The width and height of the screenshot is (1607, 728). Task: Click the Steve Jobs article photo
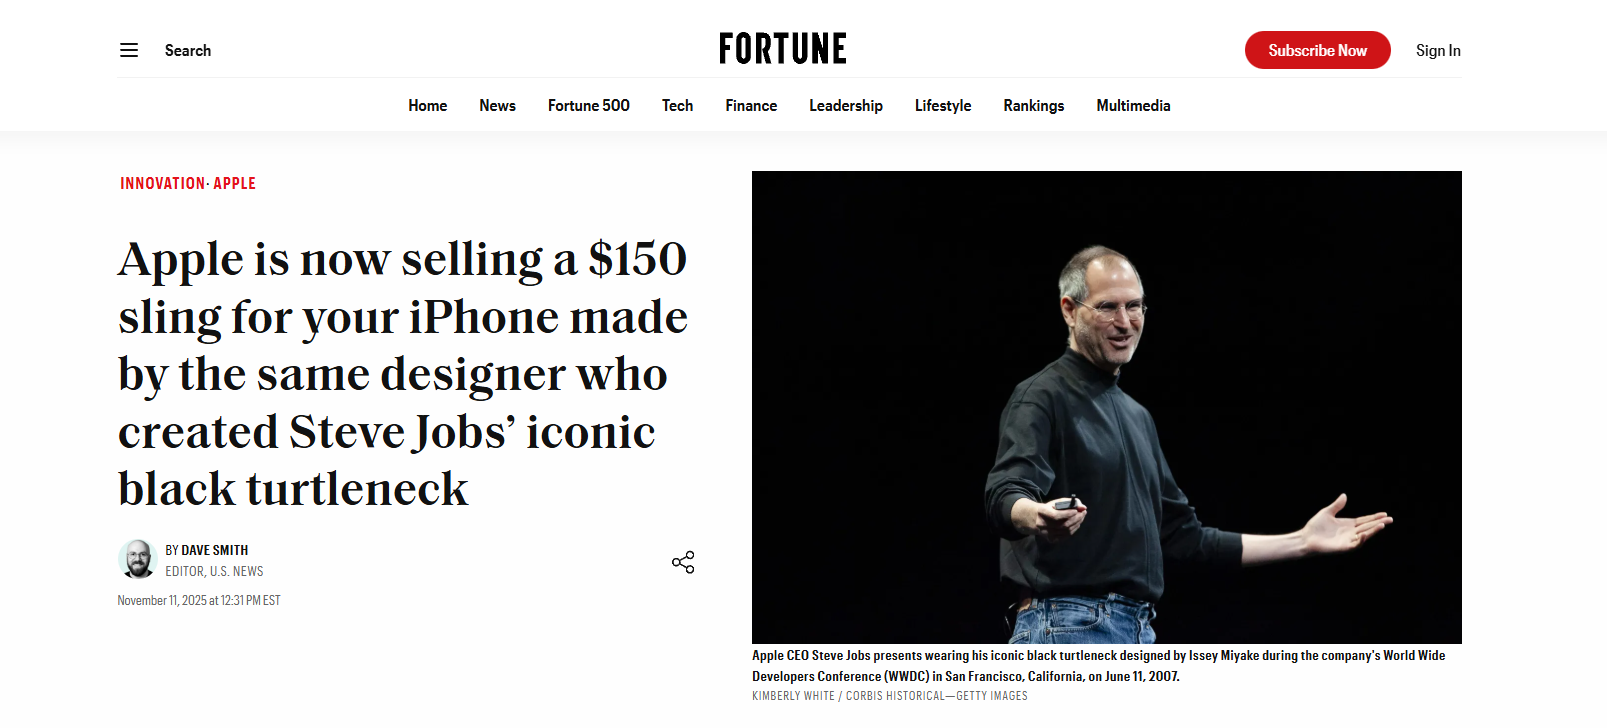(1106, 406)
